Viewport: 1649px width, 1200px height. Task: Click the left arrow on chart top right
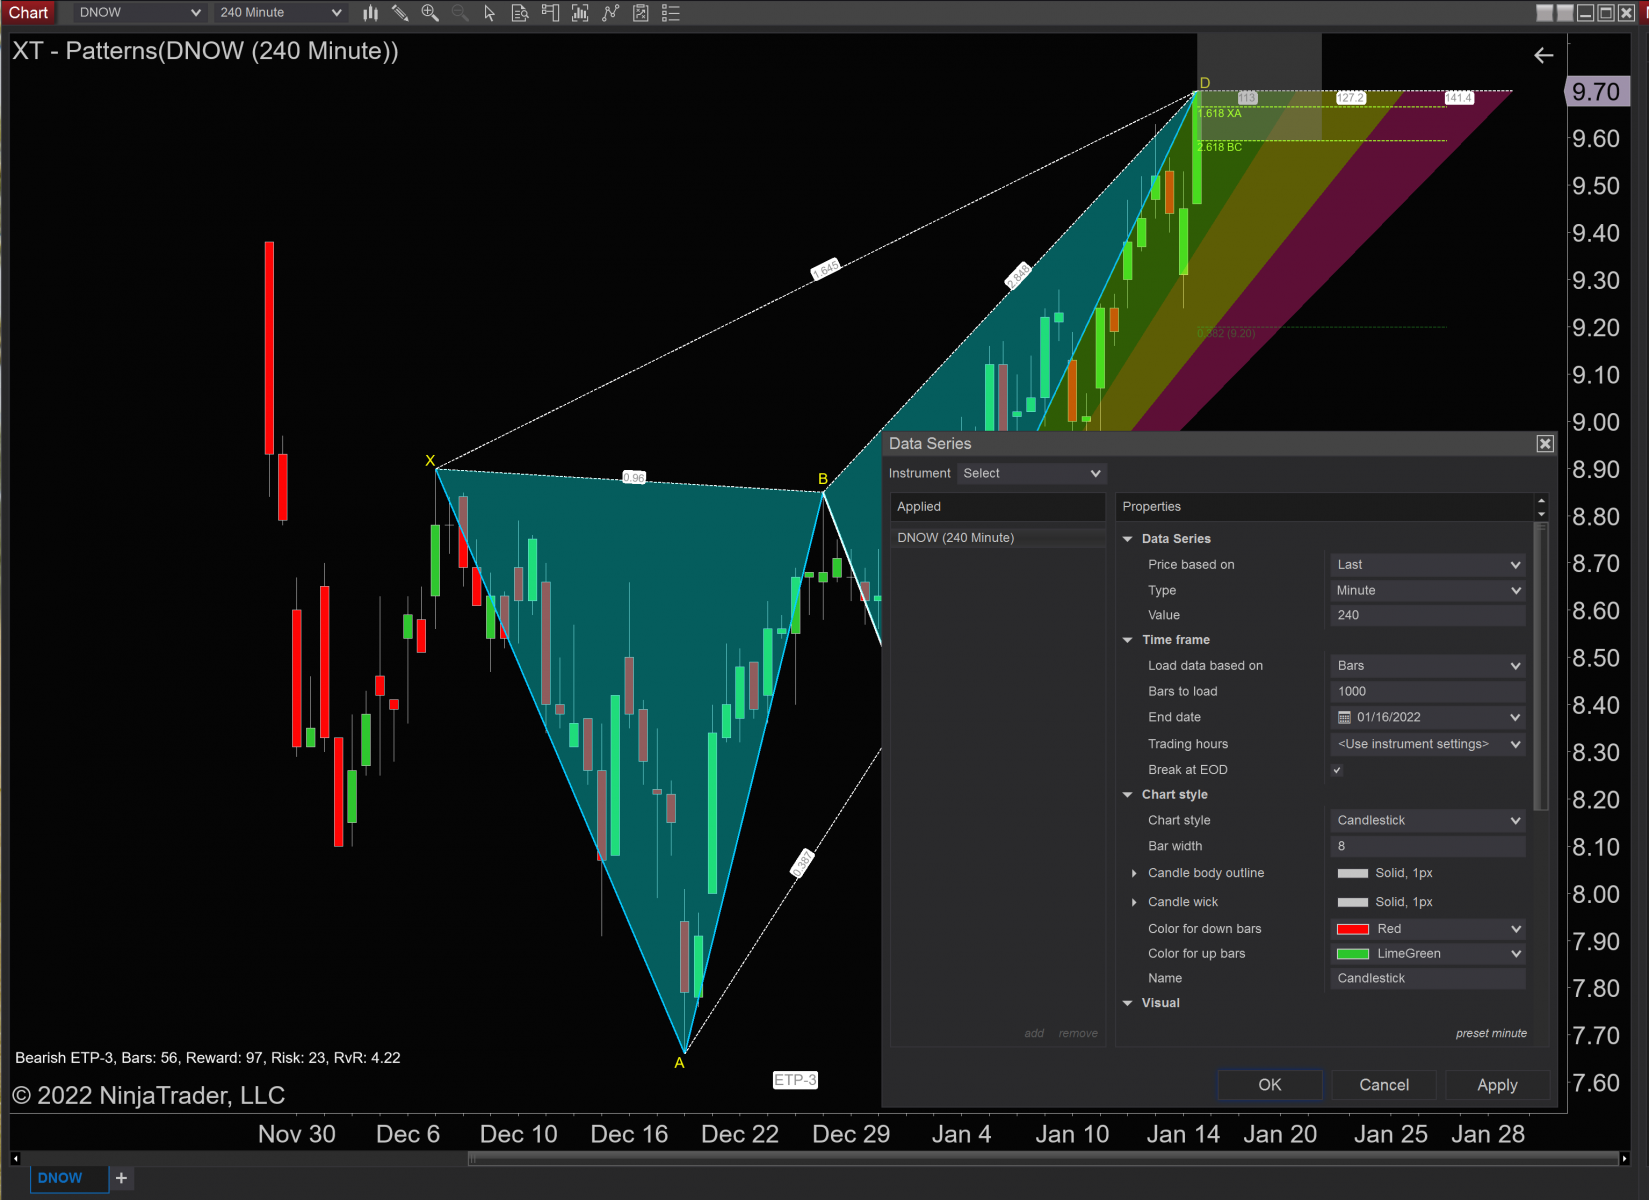1544,56
